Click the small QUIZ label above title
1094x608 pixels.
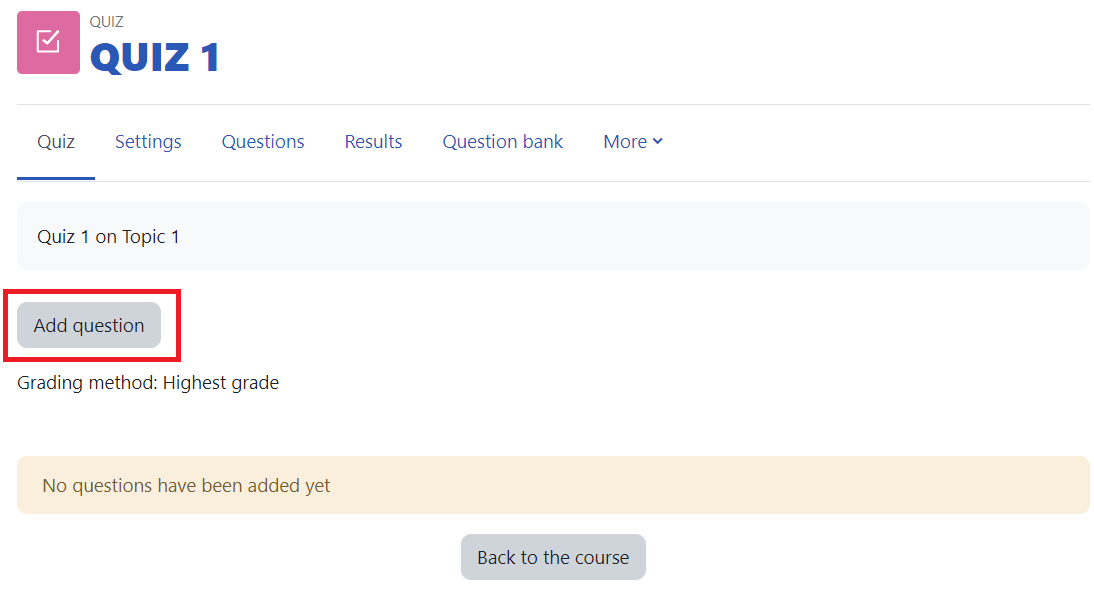107,22
